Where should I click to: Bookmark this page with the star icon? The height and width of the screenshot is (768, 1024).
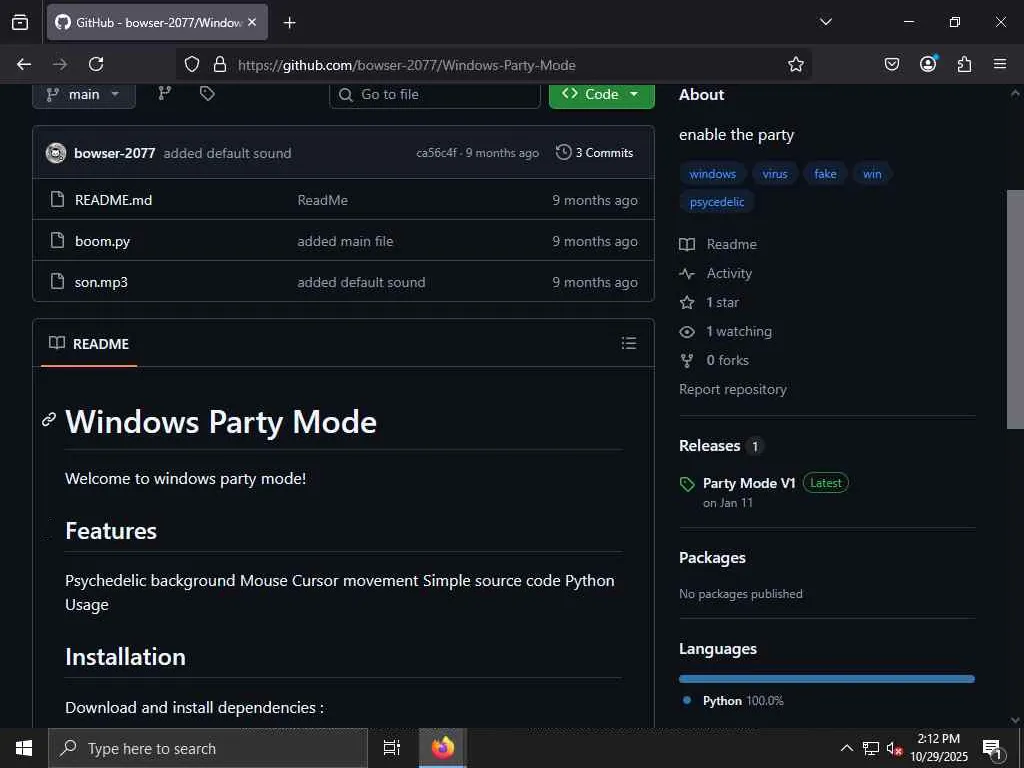tap(795, 64)
